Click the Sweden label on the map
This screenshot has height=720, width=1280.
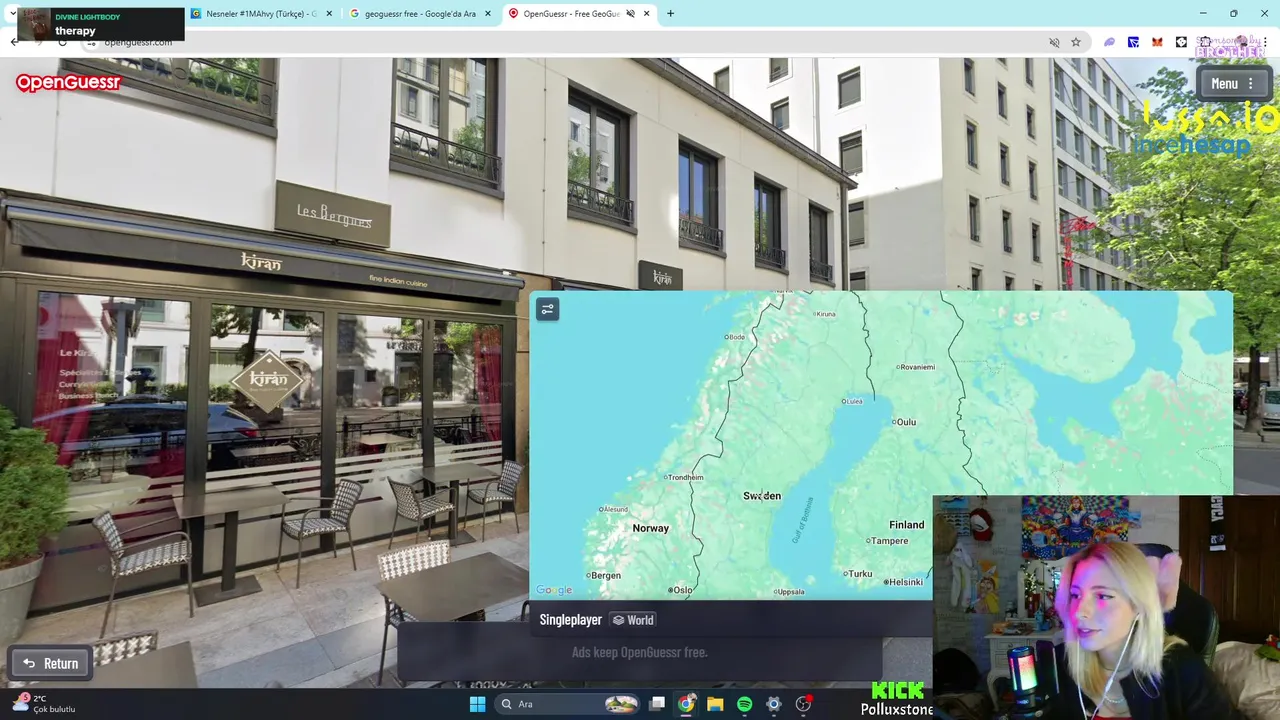click(762, 496)
